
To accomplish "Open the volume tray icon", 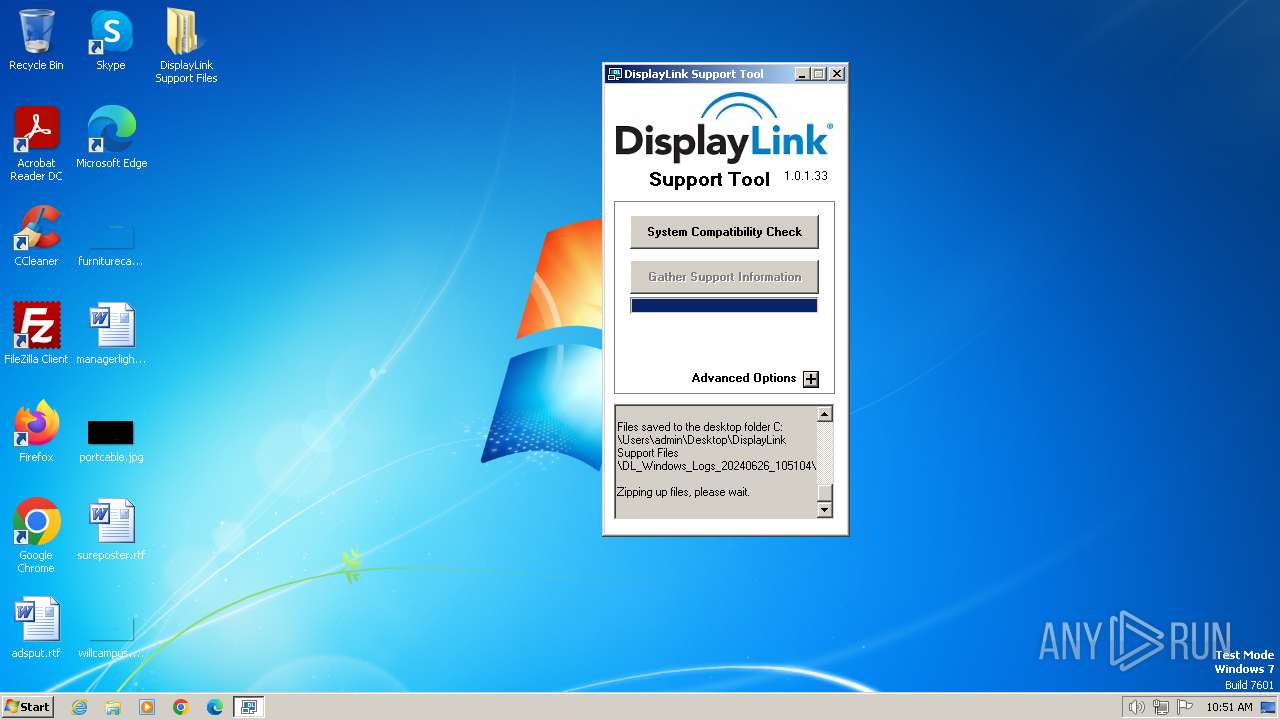I will (x=1136, y=707).
